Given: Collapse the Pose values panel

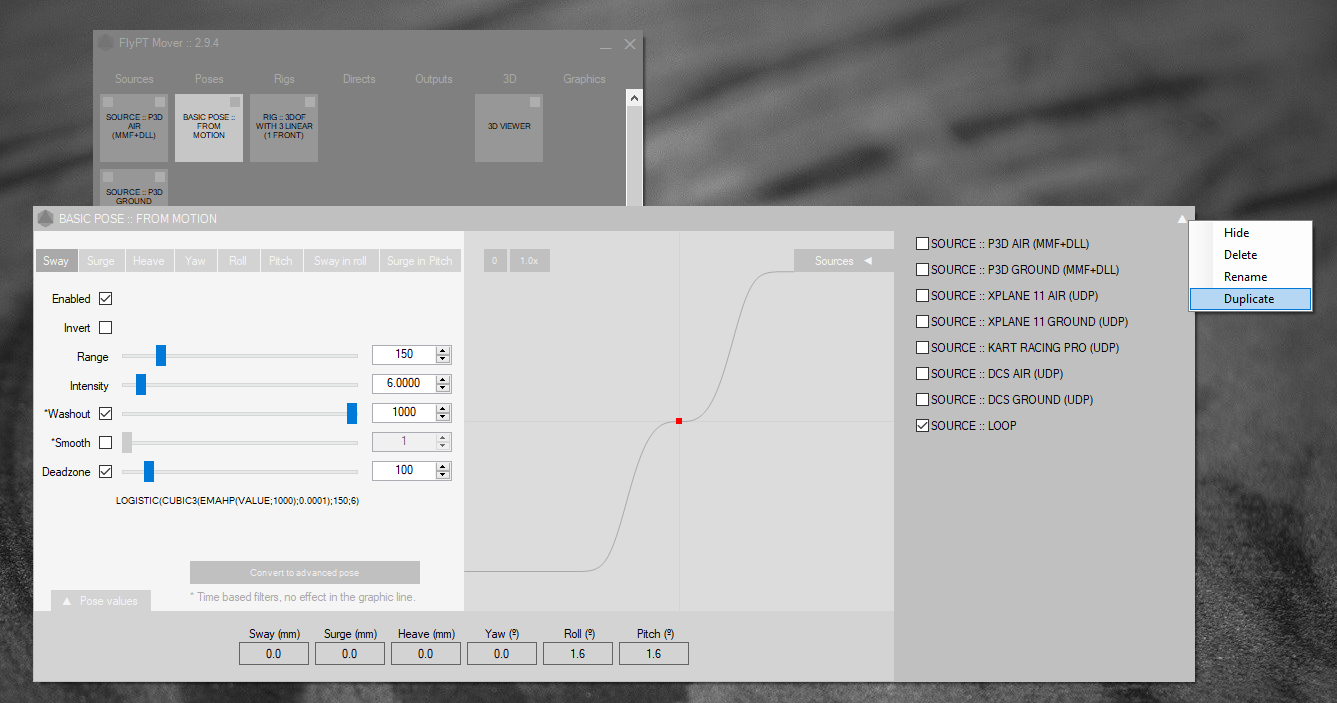Looking at the screenshot, I should 101,601.
